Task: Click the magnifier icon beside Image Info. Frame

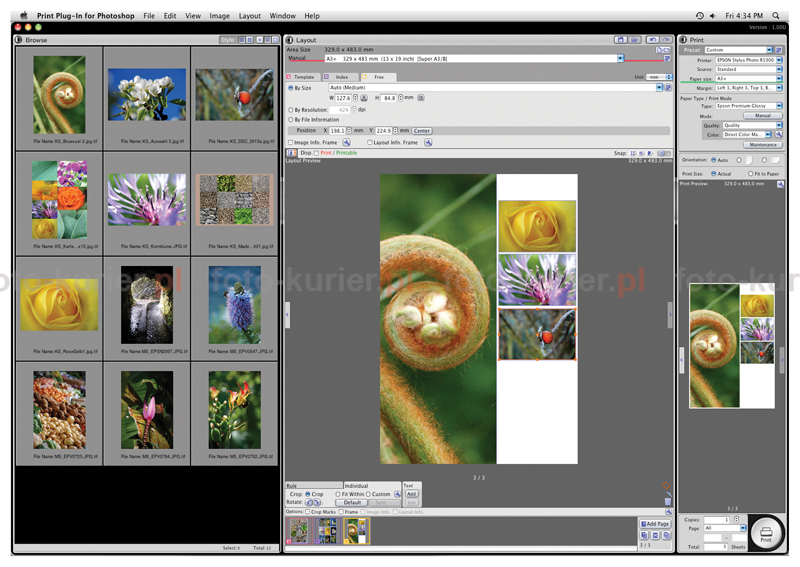Action: click(x=347, y=143)
